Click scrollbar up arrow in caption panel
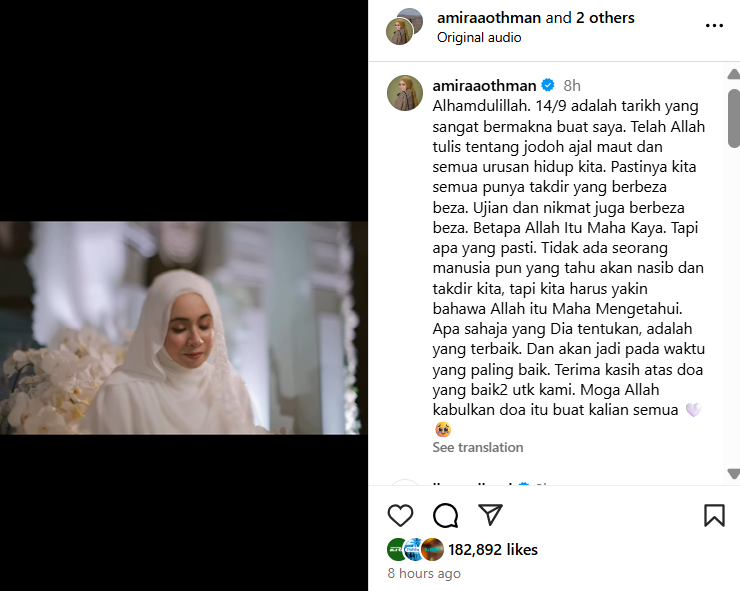 click(x=734, y=74)
